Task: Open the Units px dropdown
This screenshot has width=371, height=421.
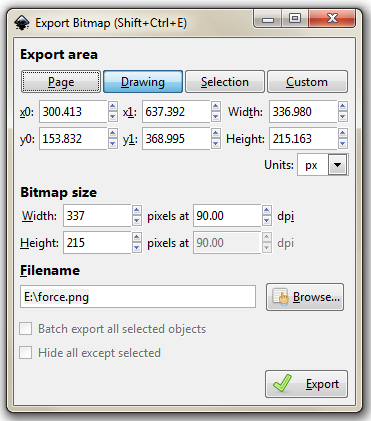Action: coord(323,165)
